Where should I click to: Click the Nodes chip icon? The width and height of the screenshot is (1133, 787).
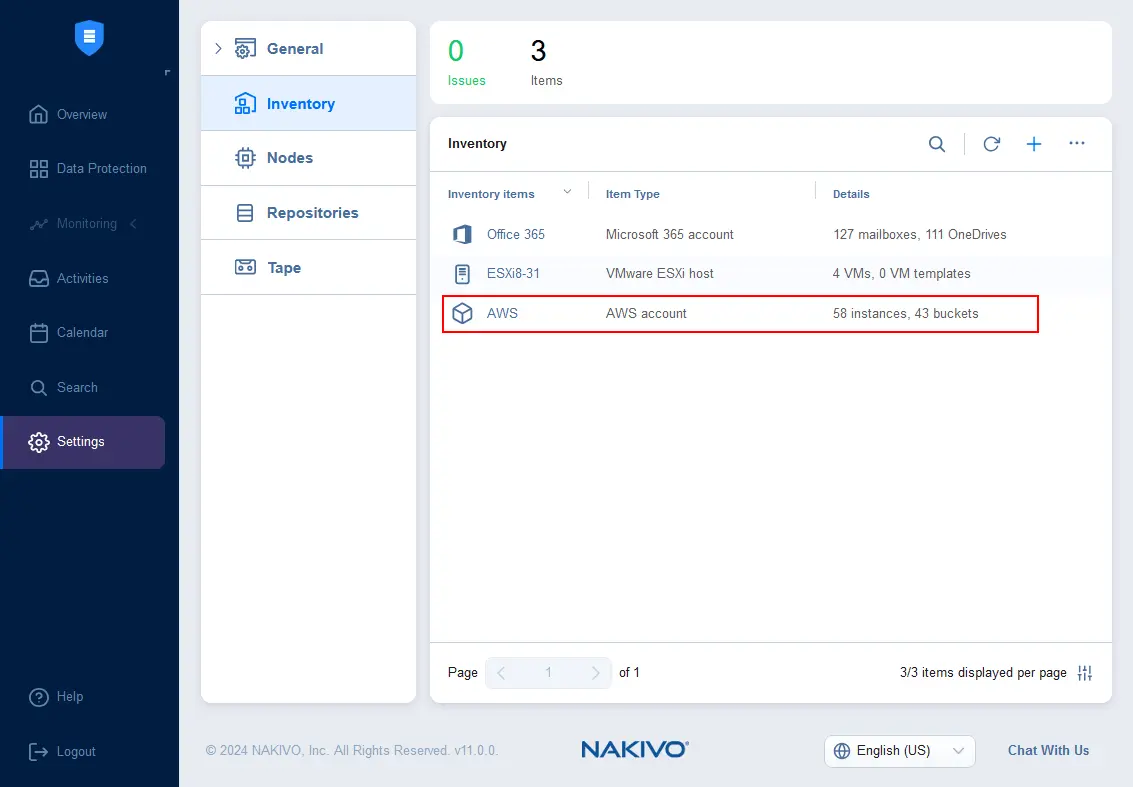point(245,158)
